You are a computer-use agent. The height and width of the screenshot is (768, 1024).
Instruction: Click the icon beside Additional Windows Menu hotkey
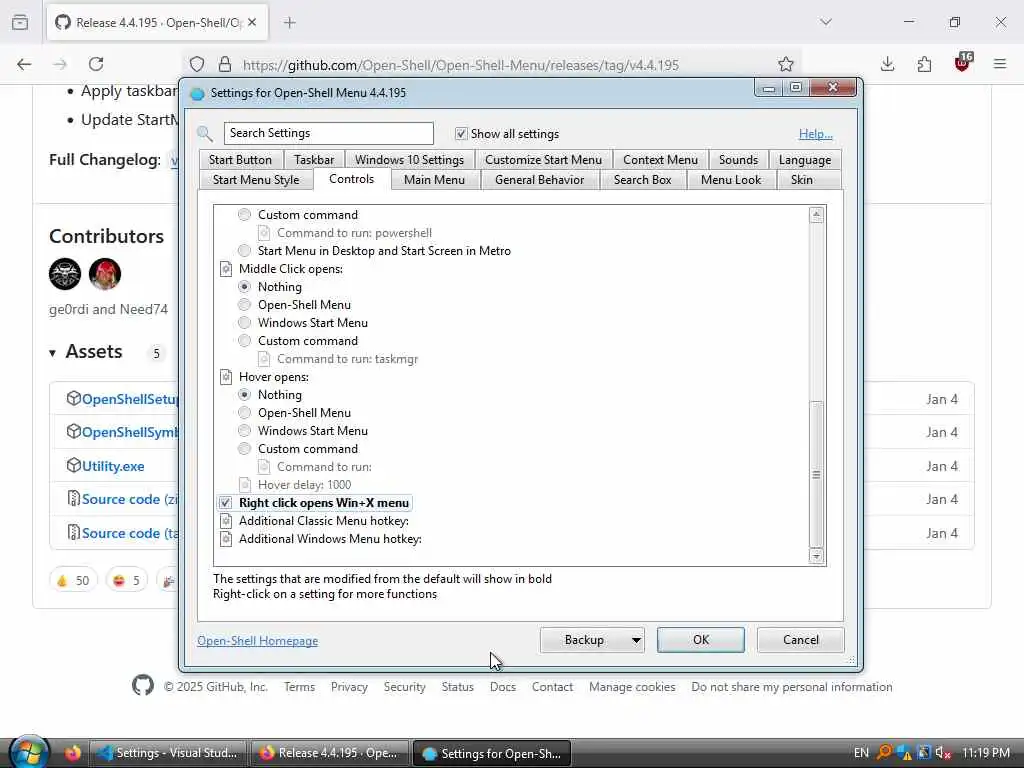click(x=226, y=539)
